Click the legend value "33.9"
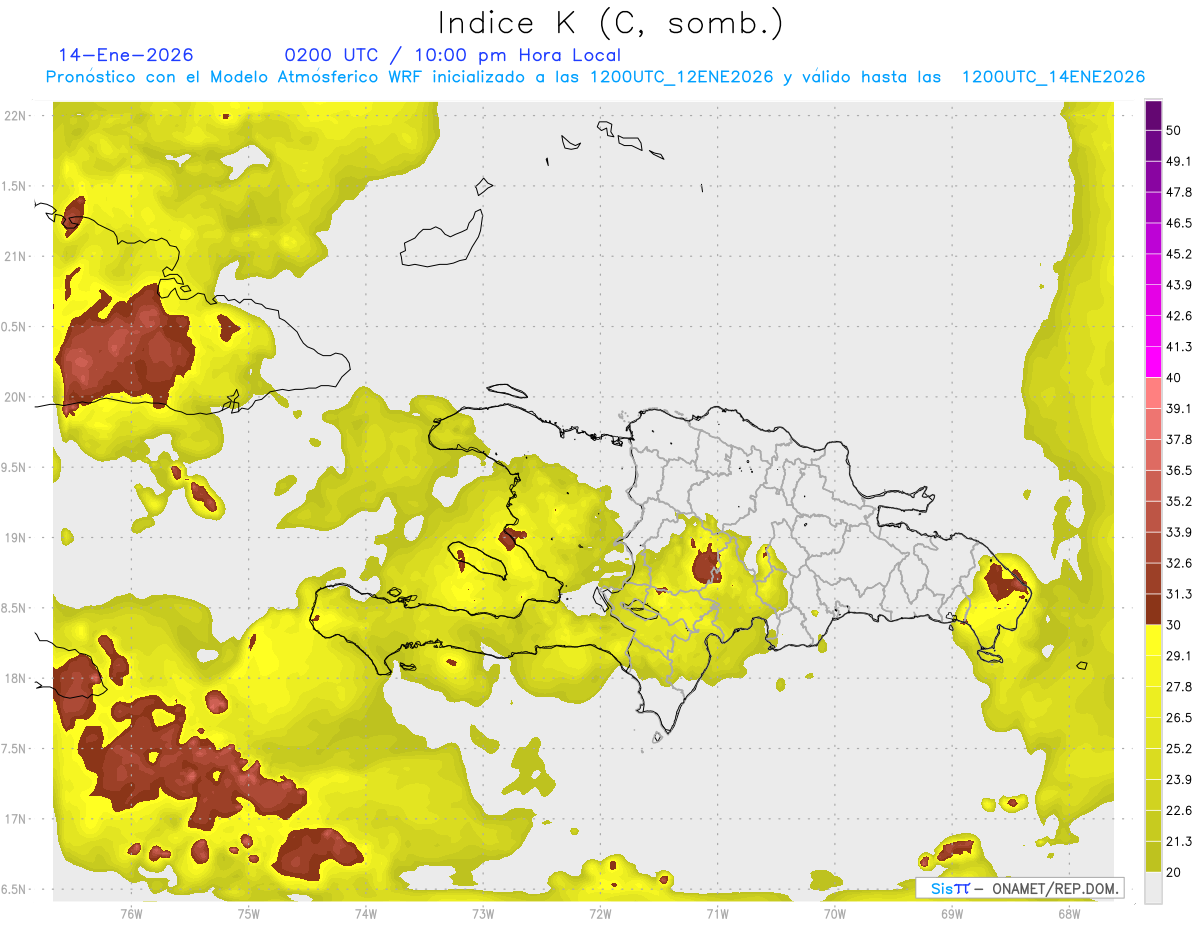Image resolution: width=1200 pixels, height=927 pixels. point(1179,532)
